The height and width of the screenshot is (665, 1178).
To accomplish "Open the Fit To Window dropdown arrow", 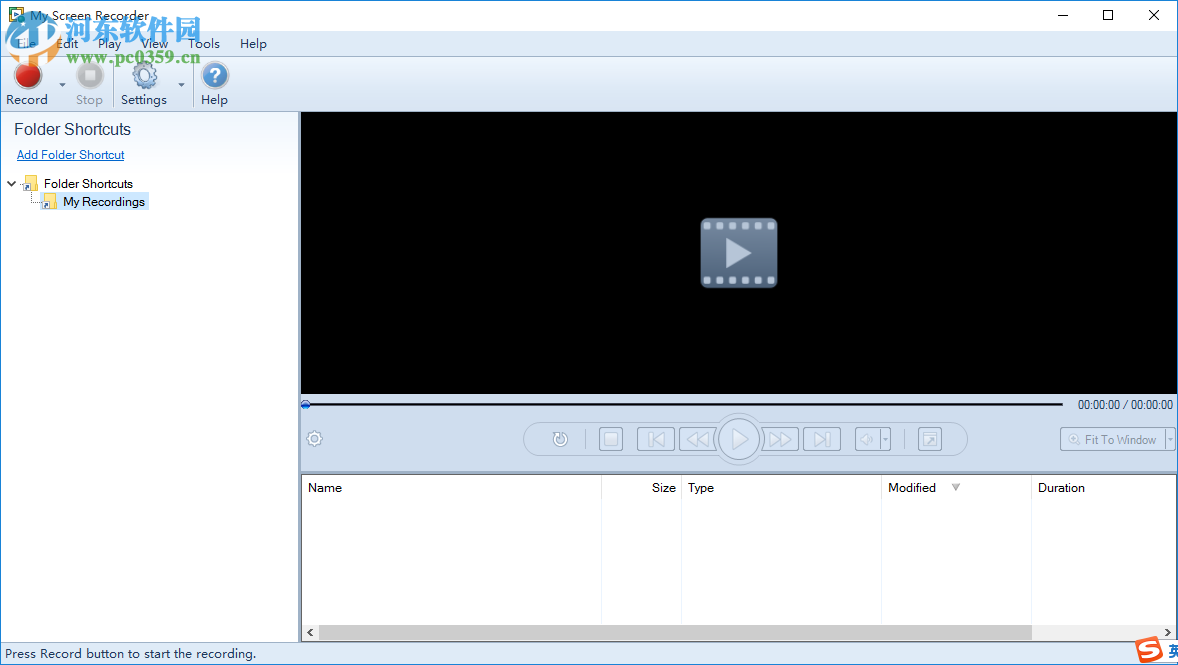I will click(1170, 438).
